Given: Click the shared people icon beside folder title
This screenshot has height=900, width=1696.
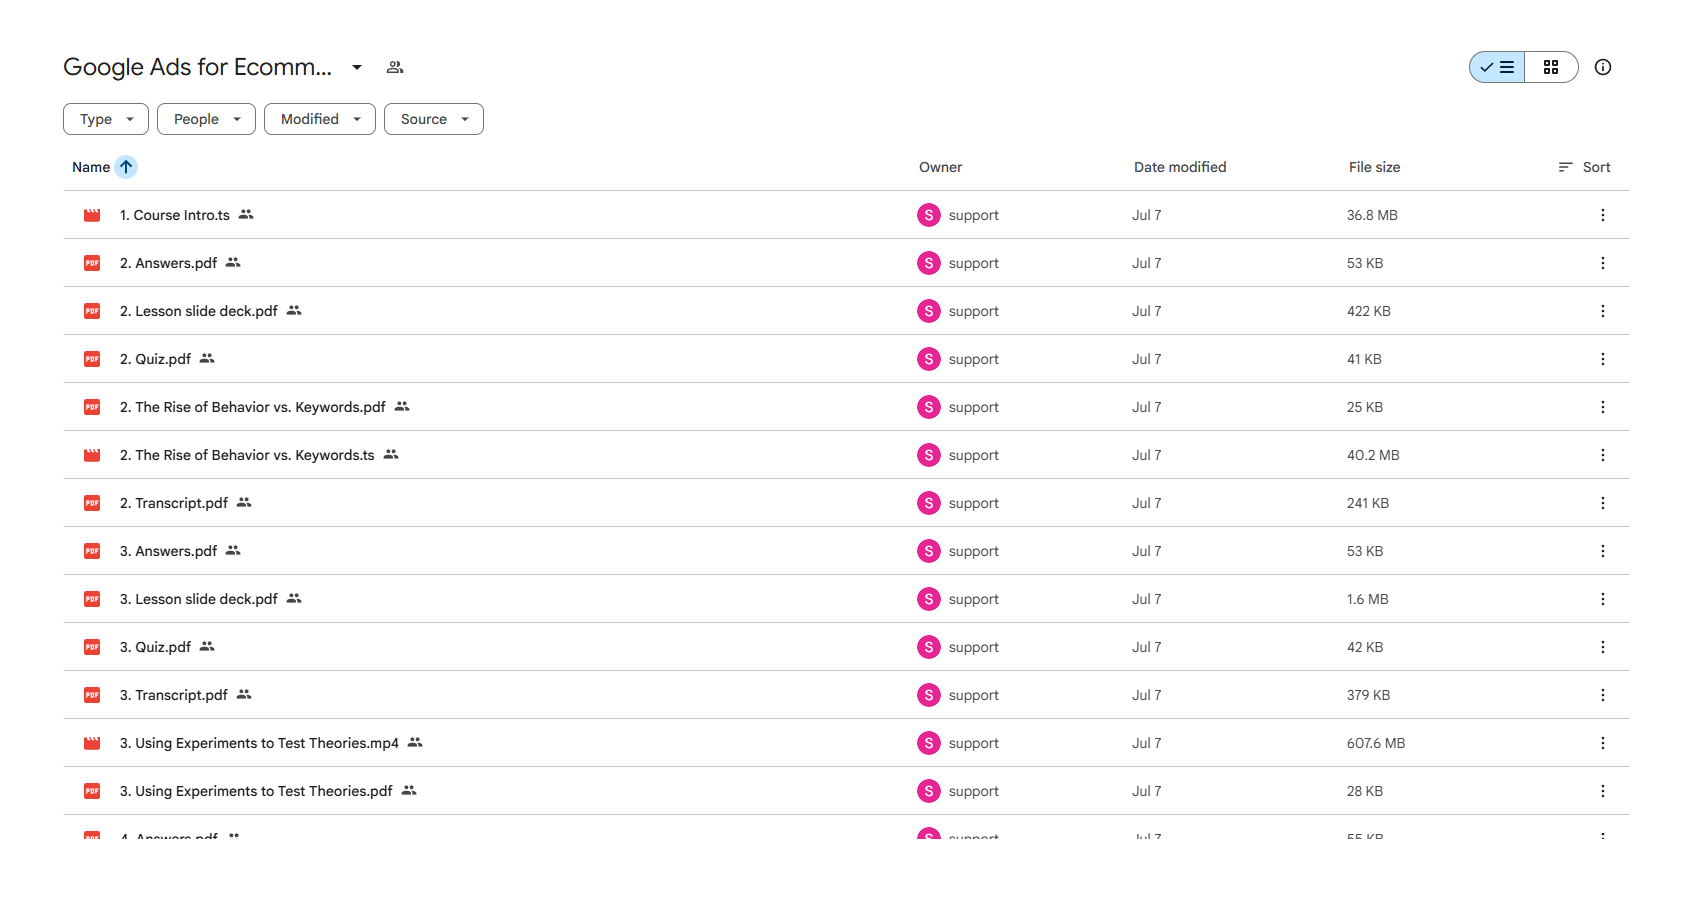Looking at the screenshot, I should pyautogui.click(x=395, y=67).
